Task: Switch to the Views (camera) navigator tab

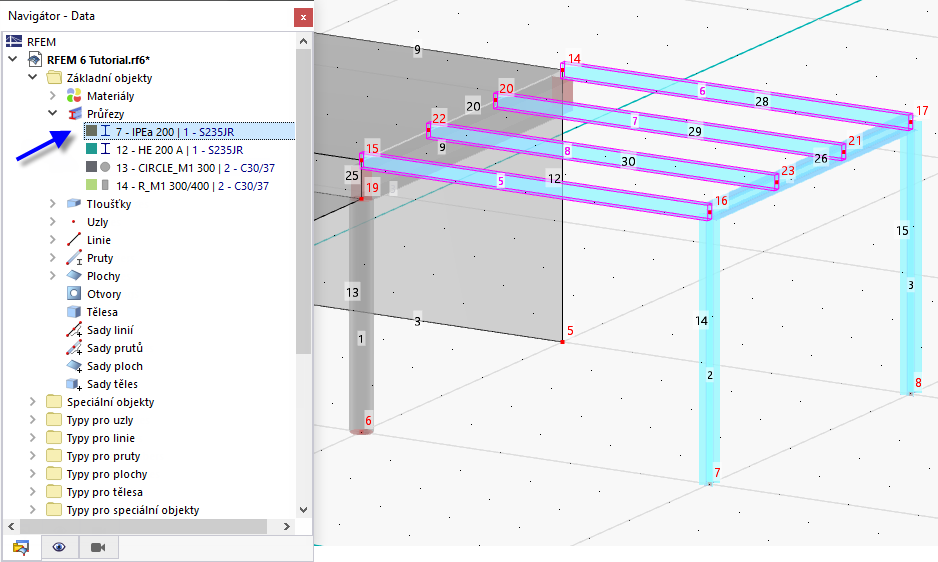Action: pos(98,547)
